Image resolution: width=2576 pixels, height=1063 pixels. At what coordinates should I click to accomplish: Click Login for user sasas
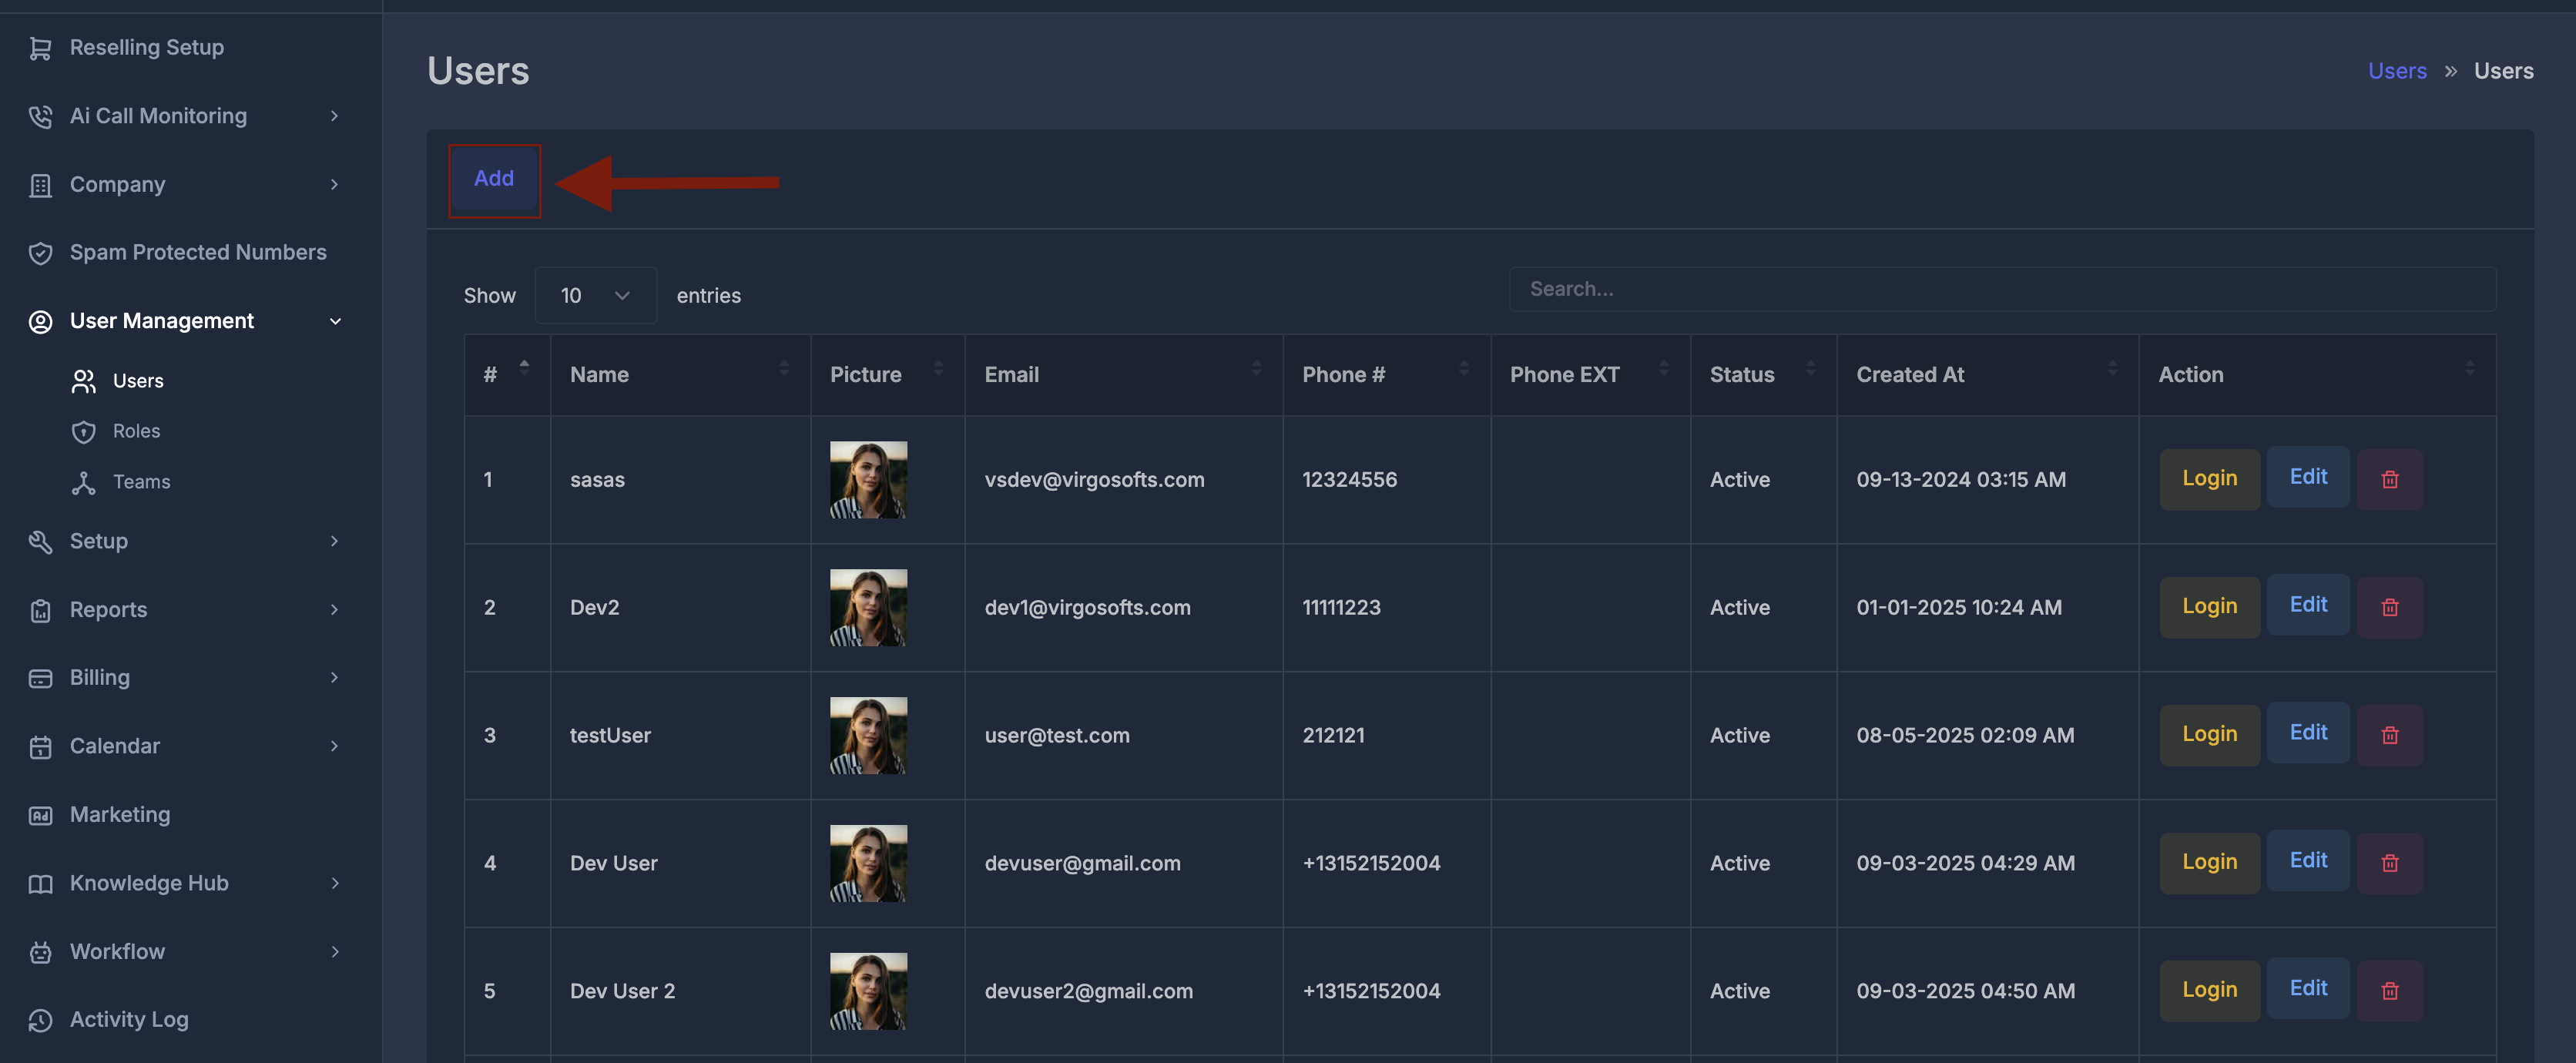click(x=2209, y=479)
